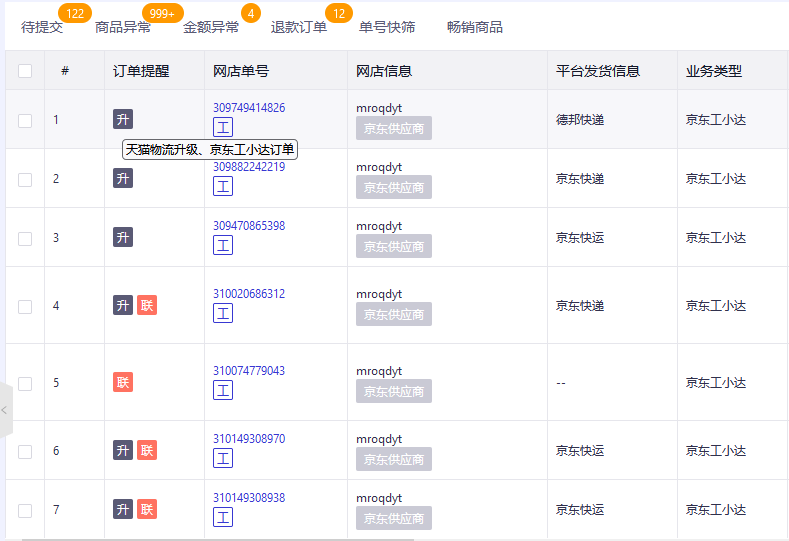Open order link 310074779043
Image resolution: width=789 pixels, height=541 pixels.
[x=249, y=370]
